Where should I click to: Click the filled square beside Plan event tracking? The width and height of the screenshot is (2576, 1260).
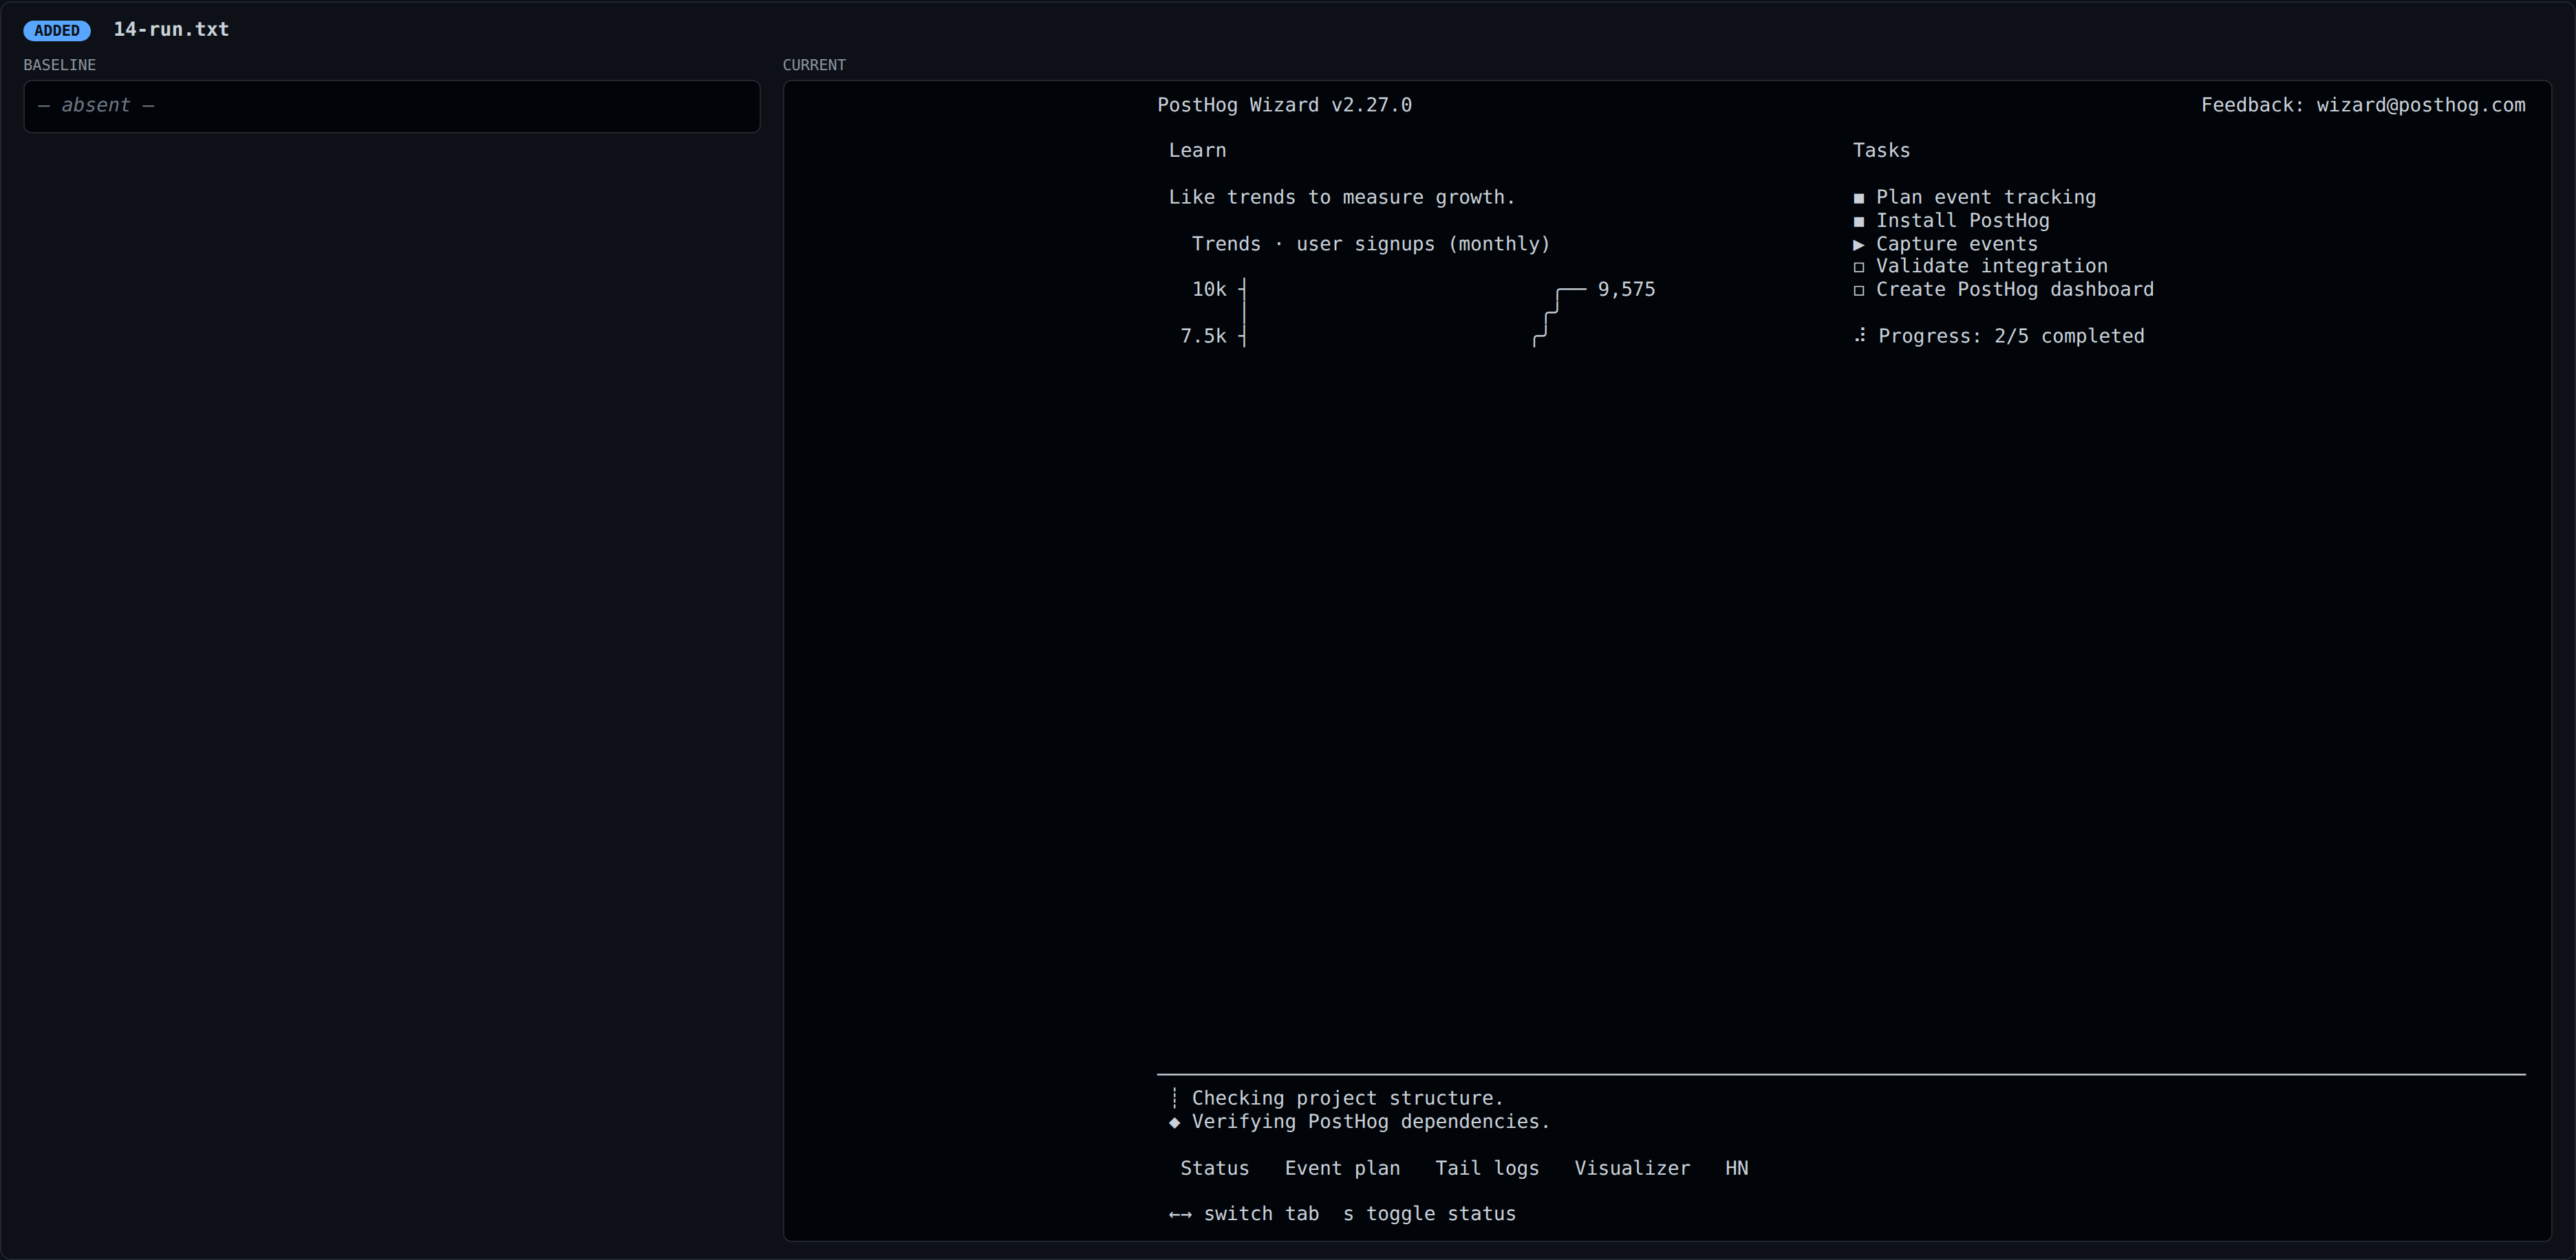coord(1859,198)
